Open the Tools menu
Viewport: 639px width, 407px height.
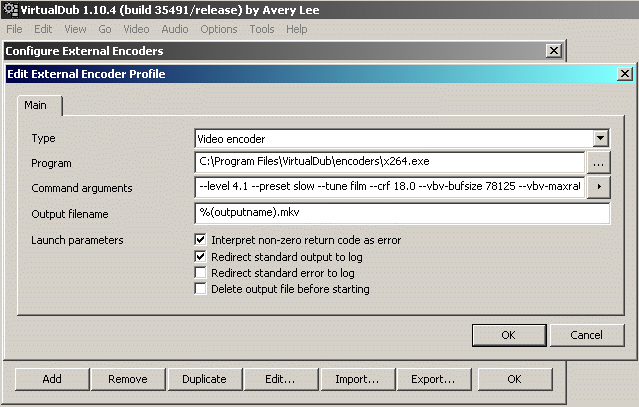[x=262, y=29]
